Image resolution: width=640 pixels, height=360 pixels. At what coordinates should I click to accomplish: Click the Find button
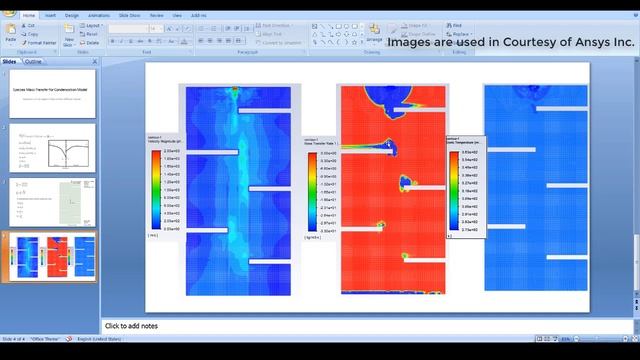coord(454,25)
